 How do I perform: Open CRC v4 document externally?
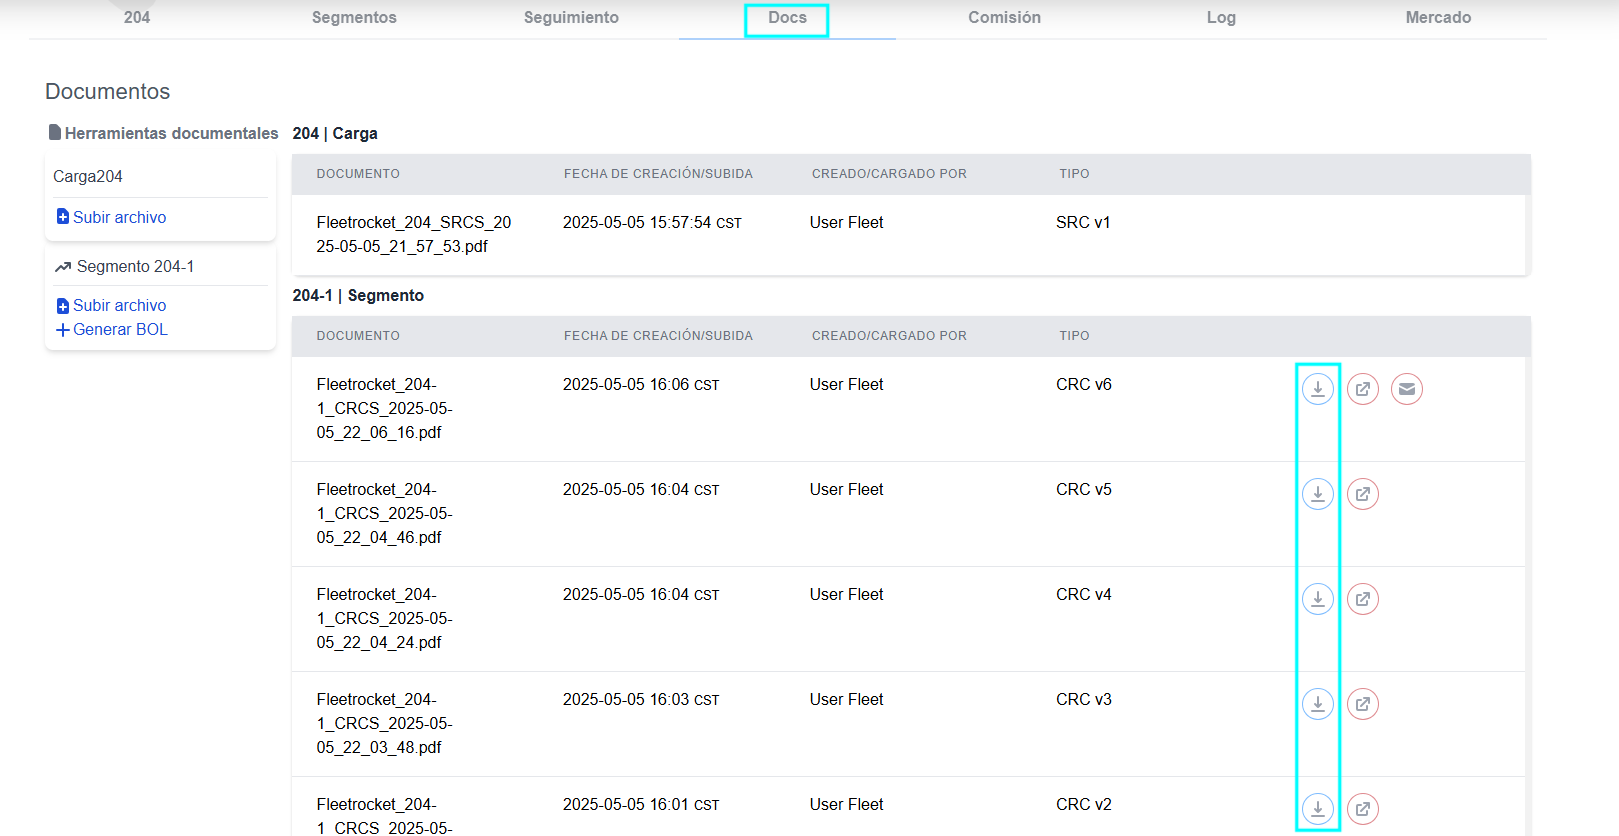pyautogui.click(x=1363, y=599)
